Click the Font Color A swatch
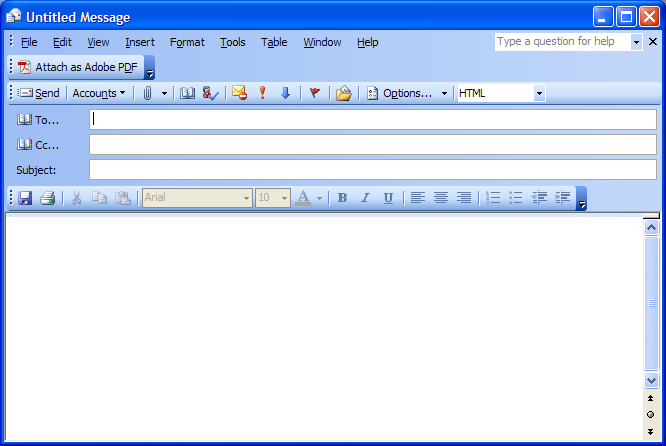Image resolution: width=666 pixels, height=446 pixels. [x=303, y=198]
